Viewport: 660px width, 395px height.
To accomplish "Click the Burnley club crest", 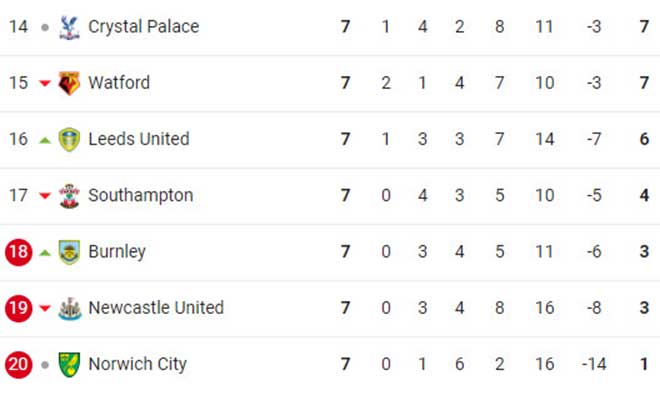I will (x=69, y=252).
